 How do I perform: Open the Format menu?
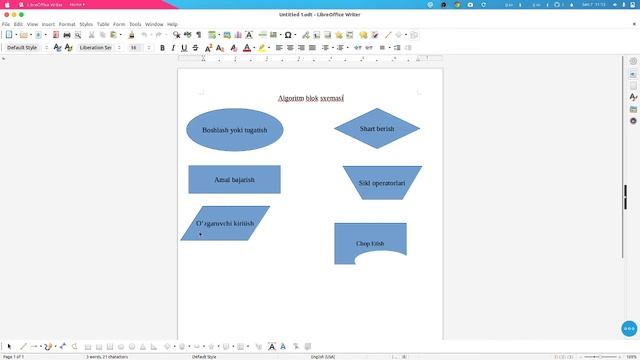point(67,24)
